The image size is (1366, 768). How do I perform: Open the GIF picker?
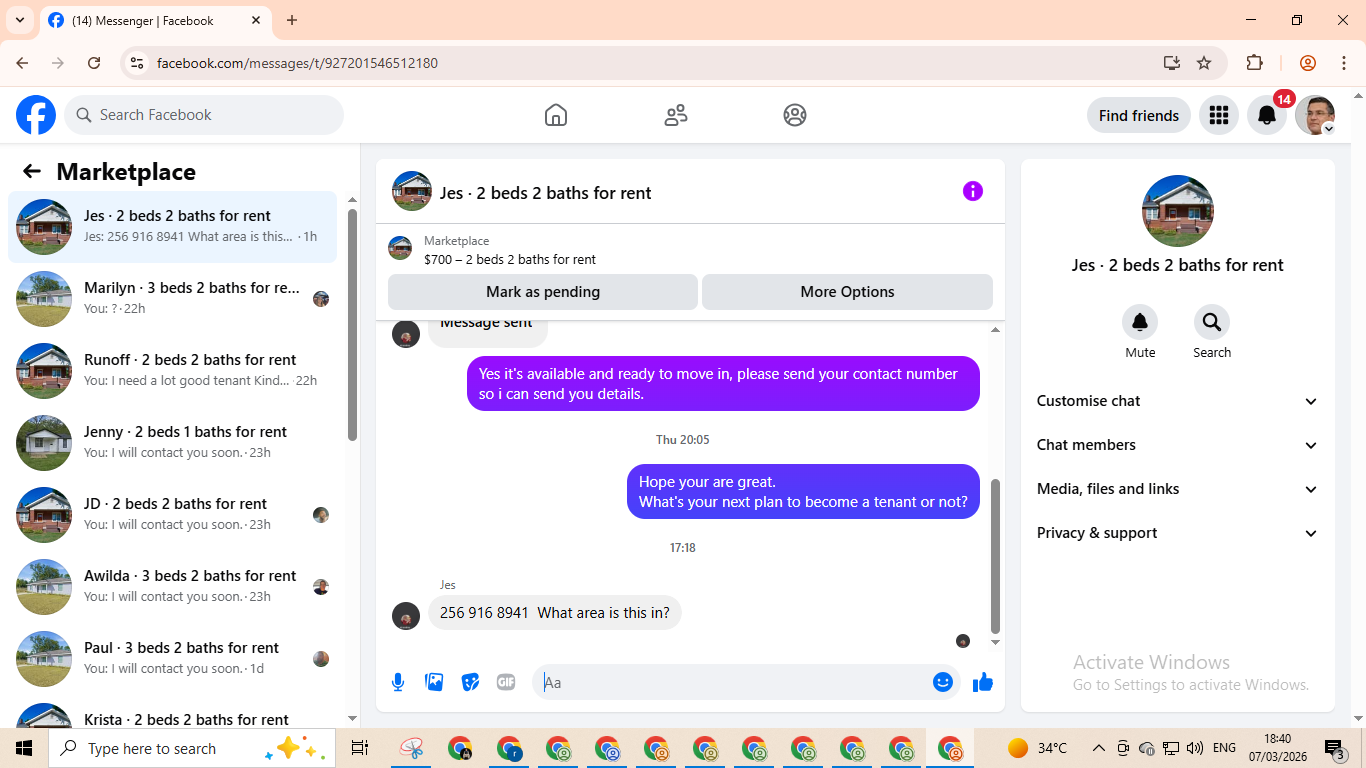point(506,682)
